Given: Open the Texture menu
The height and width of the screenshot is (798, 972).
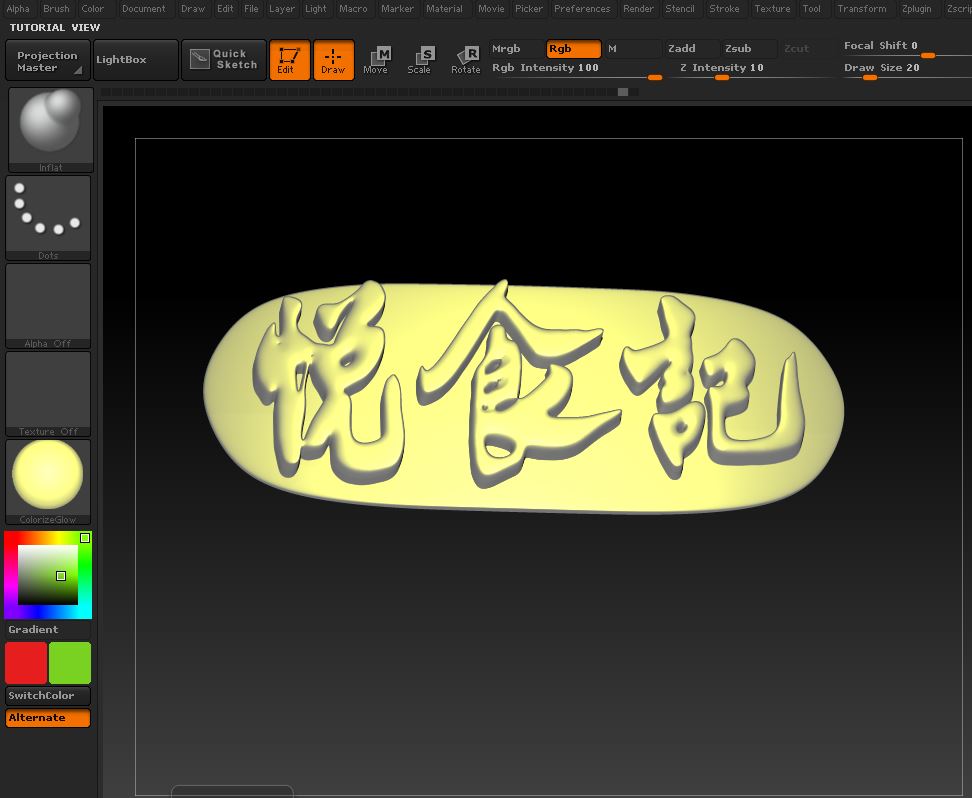Looking at the screenshot, I should 772,9.
